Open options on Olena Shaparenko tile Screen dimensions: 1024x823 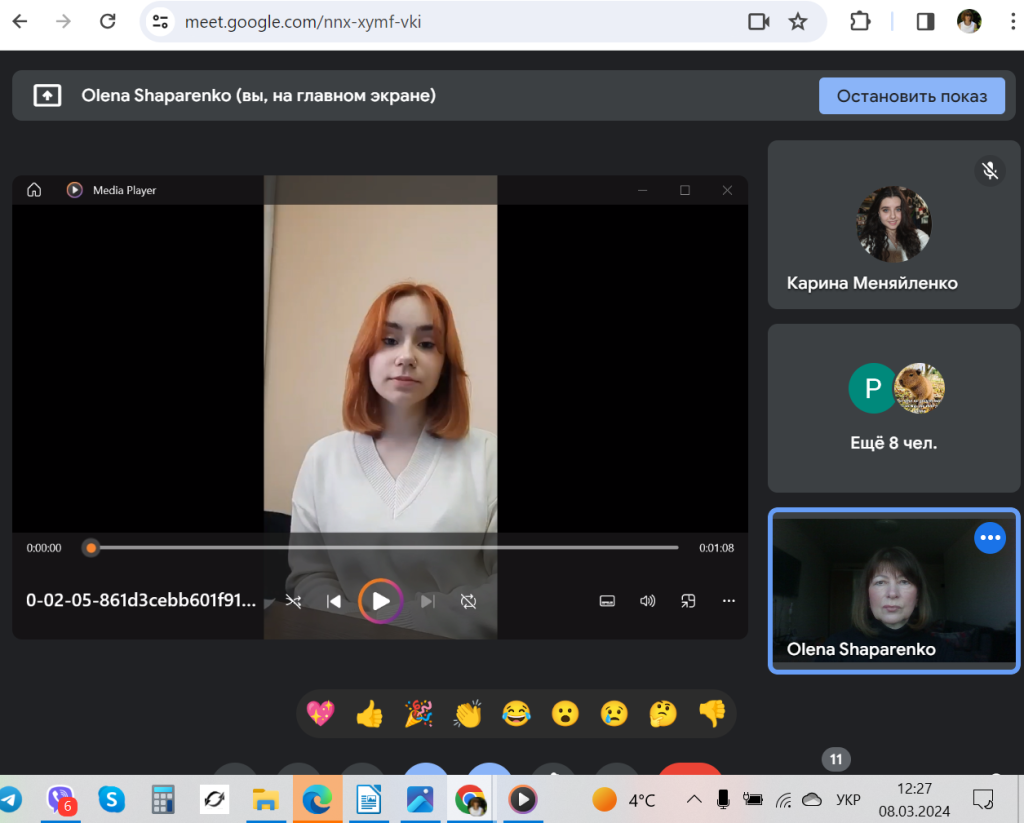click(990, 538)
